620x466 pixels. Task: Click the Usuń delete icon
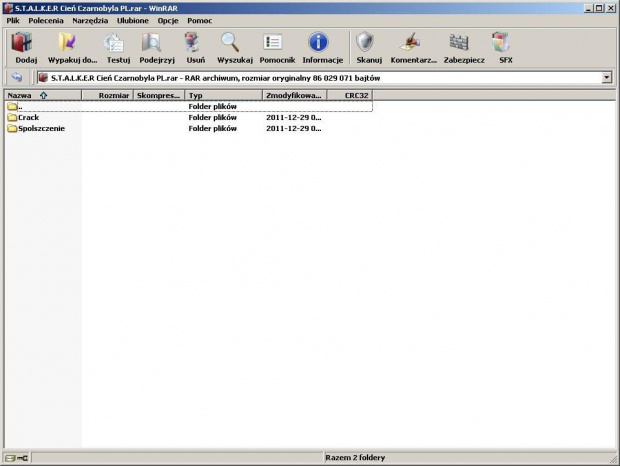192,42
